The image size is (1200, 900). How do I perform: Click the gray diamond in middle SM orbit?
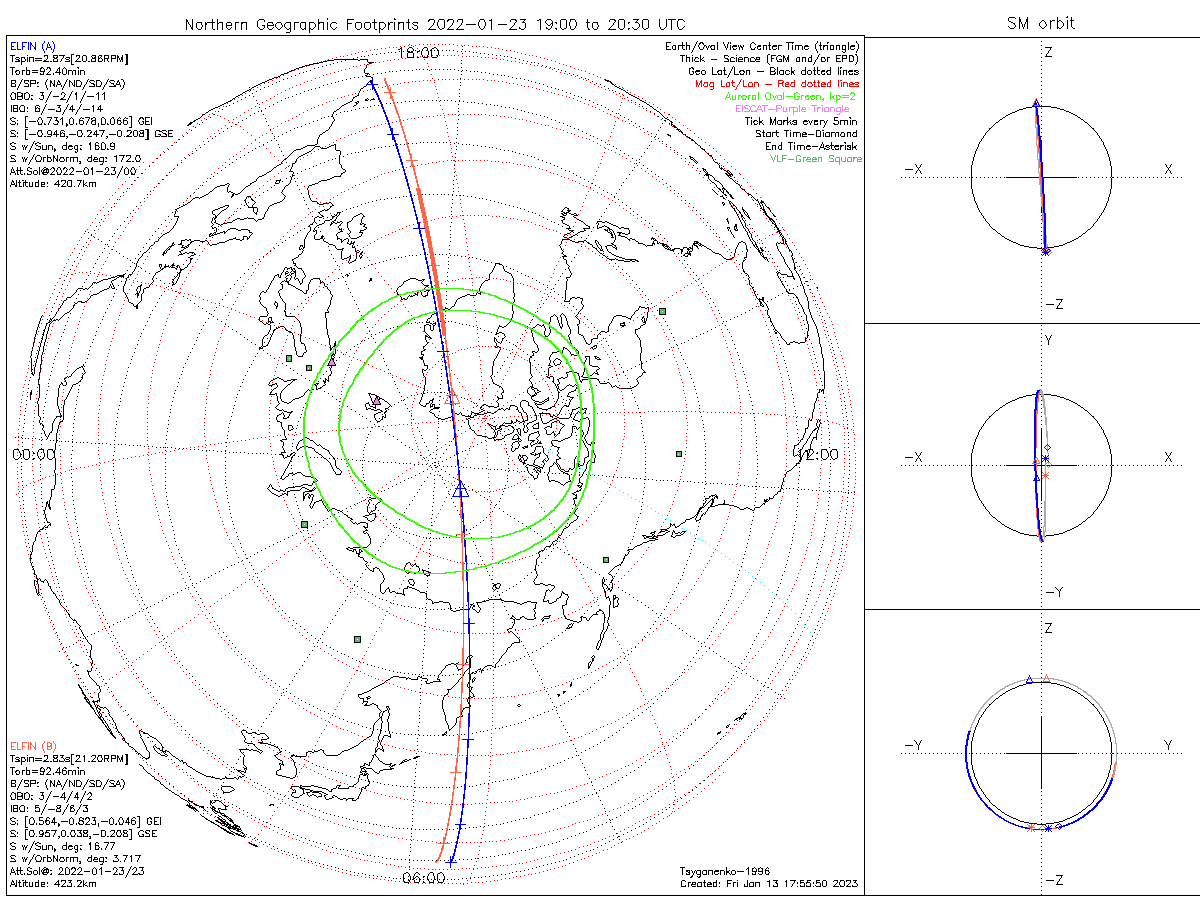click(1046, 446)
